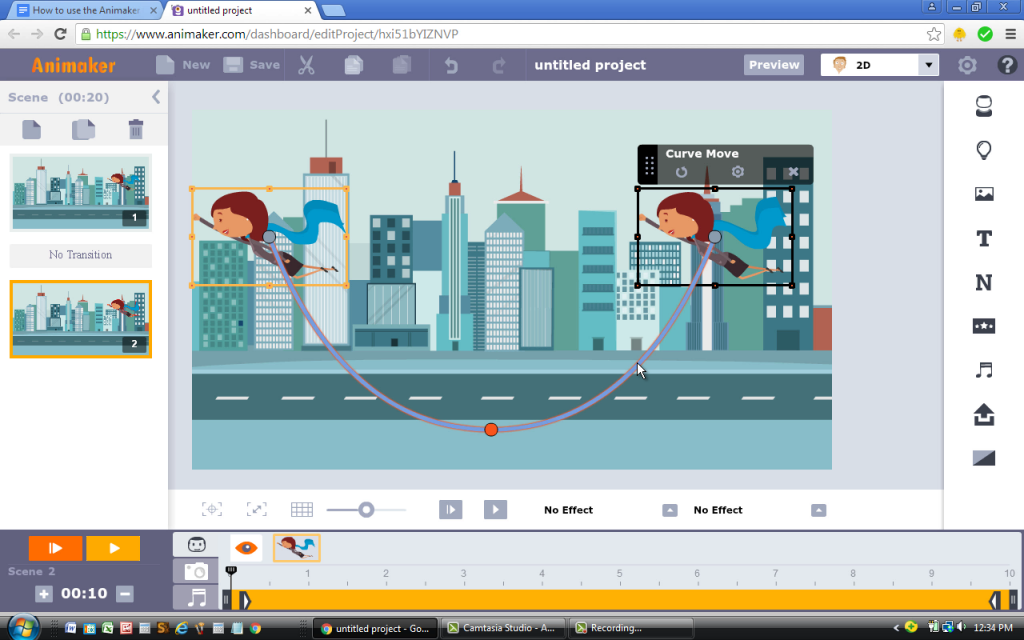Expand the exit effect No Effect list
1024x640 pixels.
tap(818, 510)
